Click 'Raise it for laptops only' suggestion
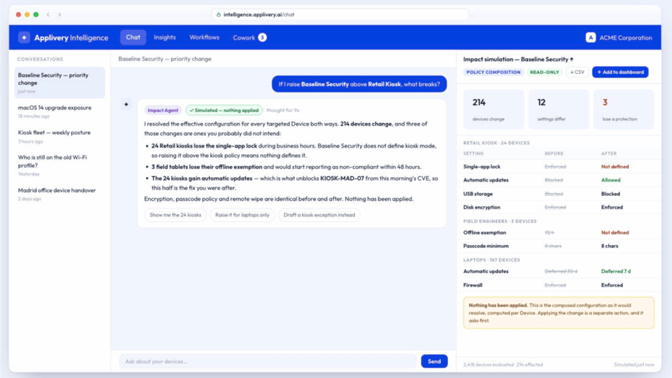 pos(242,215)
